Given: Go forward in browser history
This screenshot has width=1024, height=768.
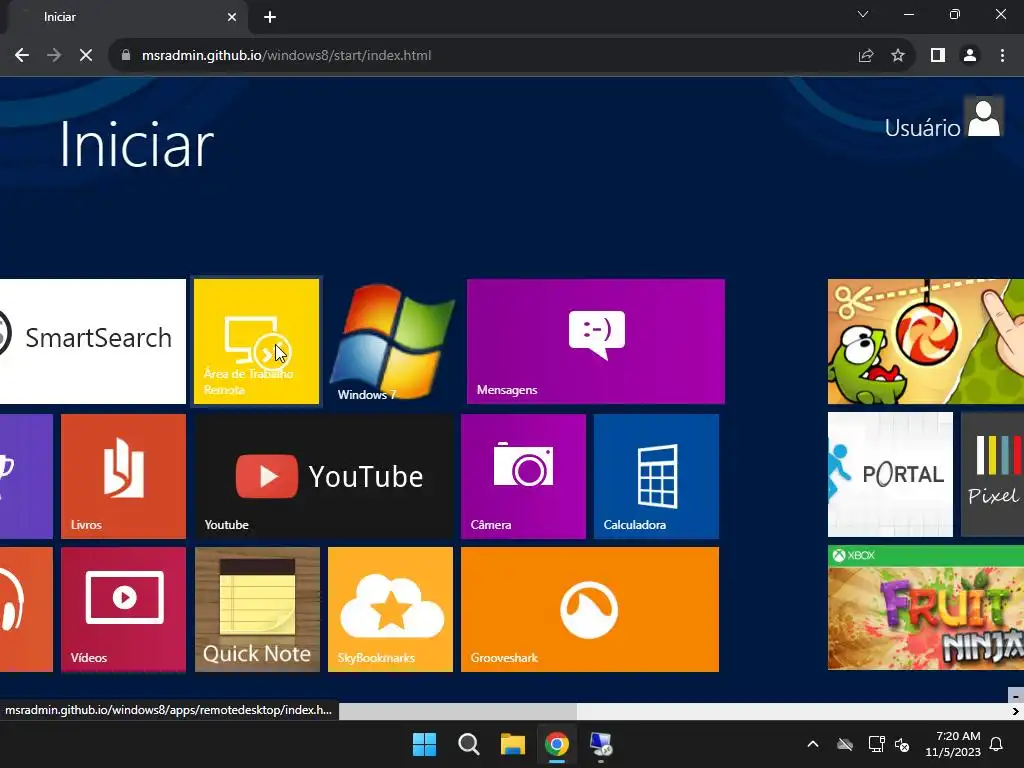Looking at the screenshot, I should tap(54, 56).
